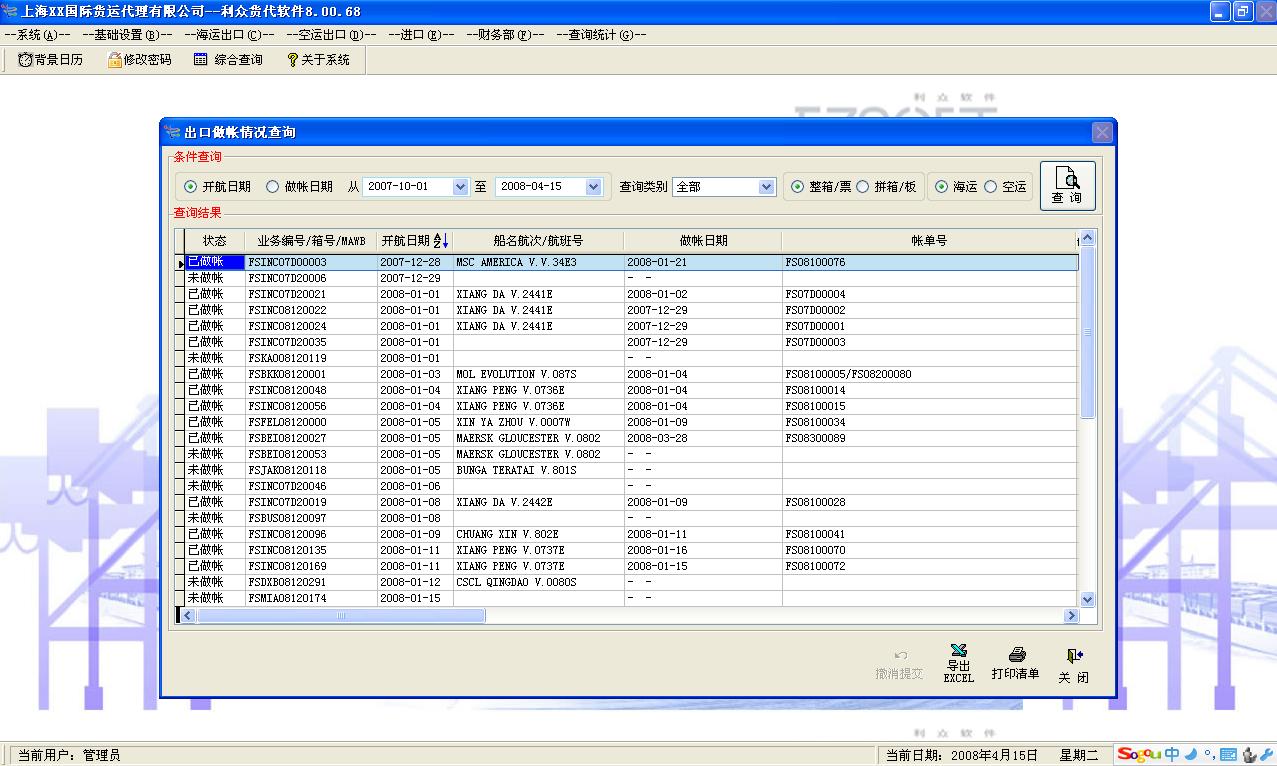Click the greyed 撤消提交 undo submit button
The width and height of the screenshot is (1277, 766).
[x=899, y=664]
